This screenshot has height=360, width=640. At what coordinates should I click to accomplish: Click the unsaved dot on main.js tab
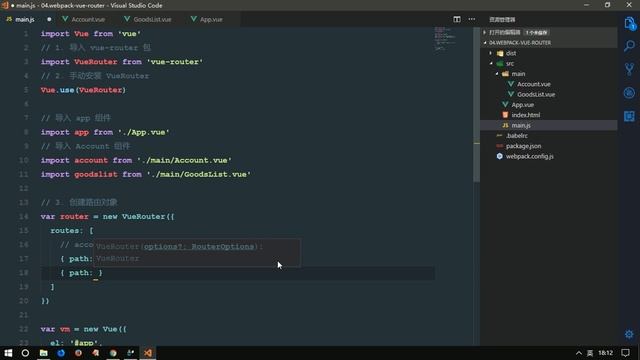coord(49,19)
